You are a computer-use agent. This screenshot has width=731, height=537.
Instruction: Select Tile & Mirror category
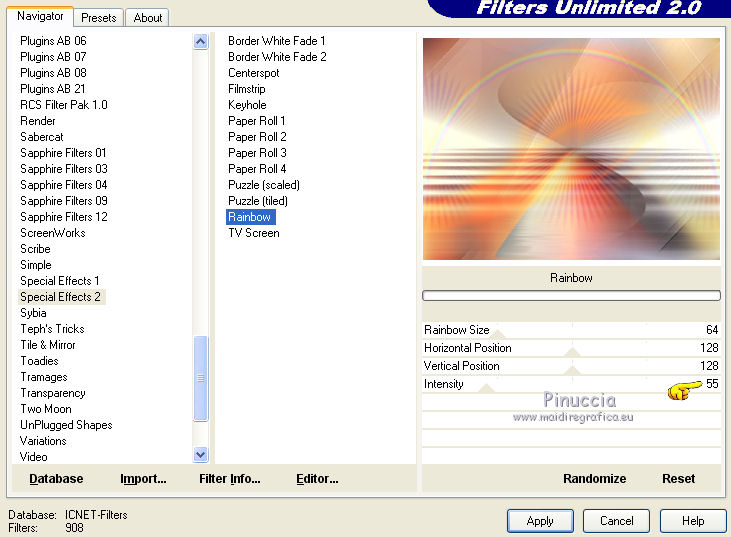(x=48, y=345)
